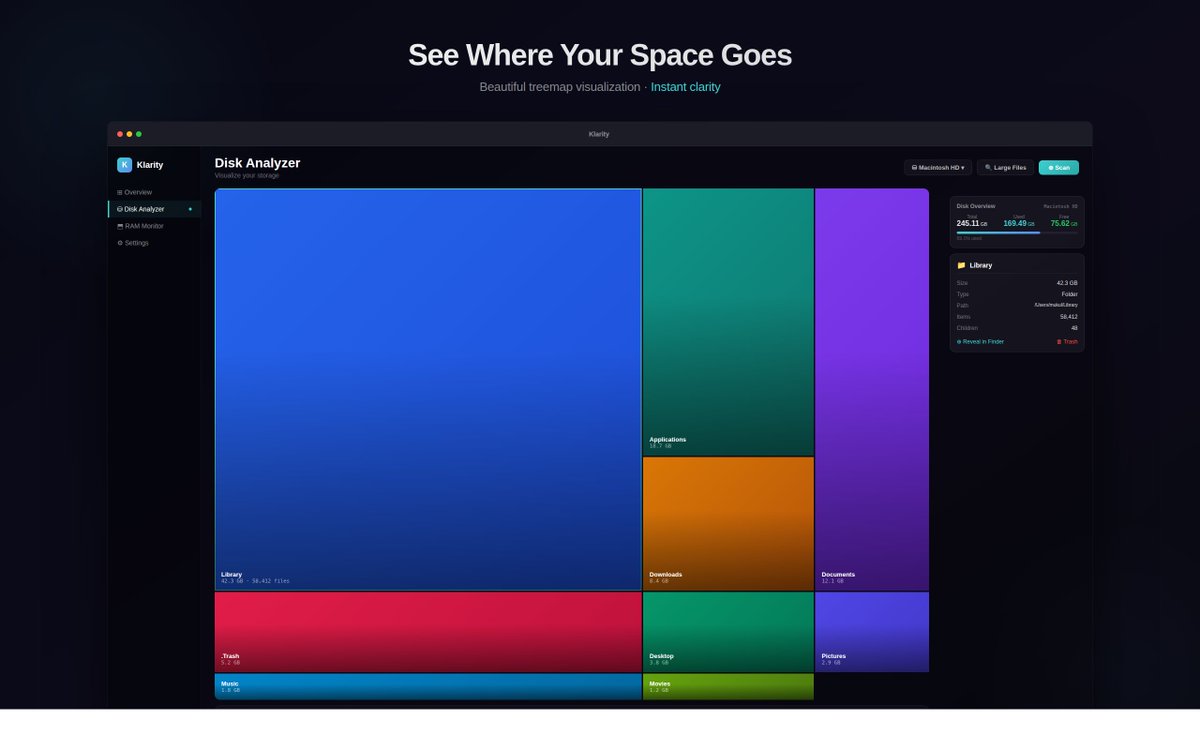Image resolution: width=1200 pixels, height=750 pixels.
Task: Click the free value 75.62 GB
Action: [x=1064, y=224]
